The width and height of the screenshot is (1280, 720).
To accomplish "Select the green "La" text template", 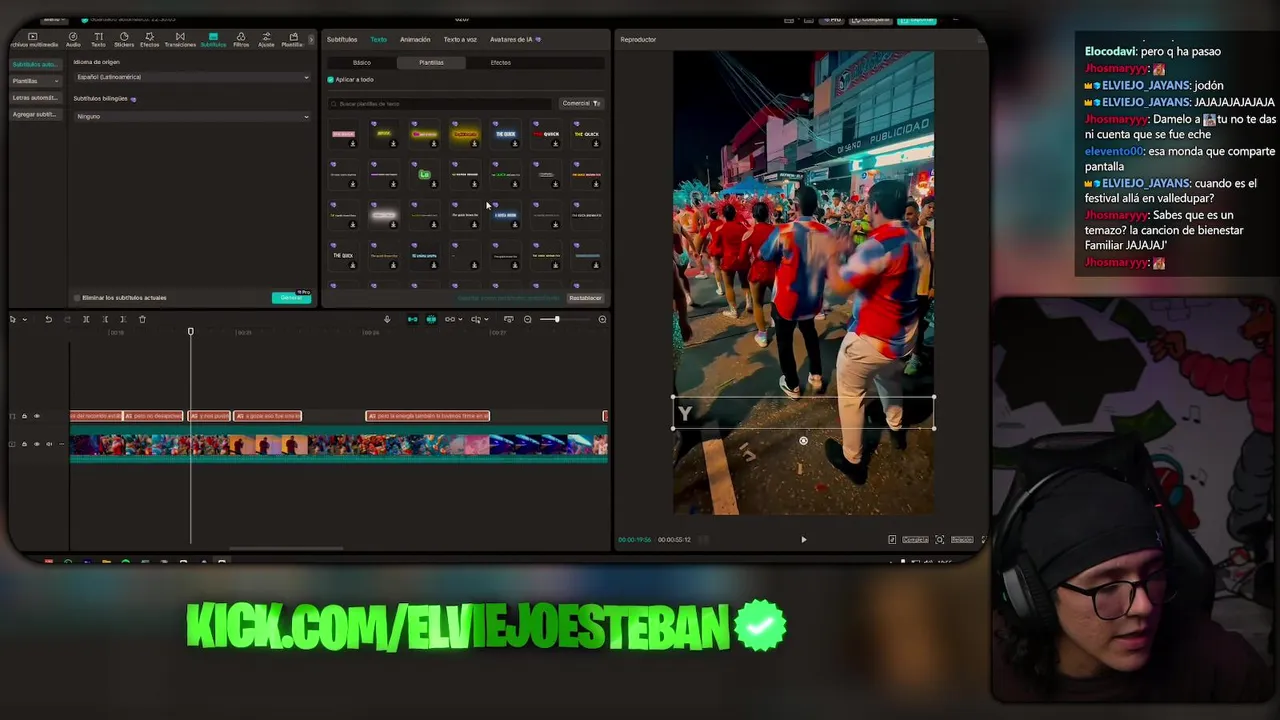I will [x=424, y=174].
